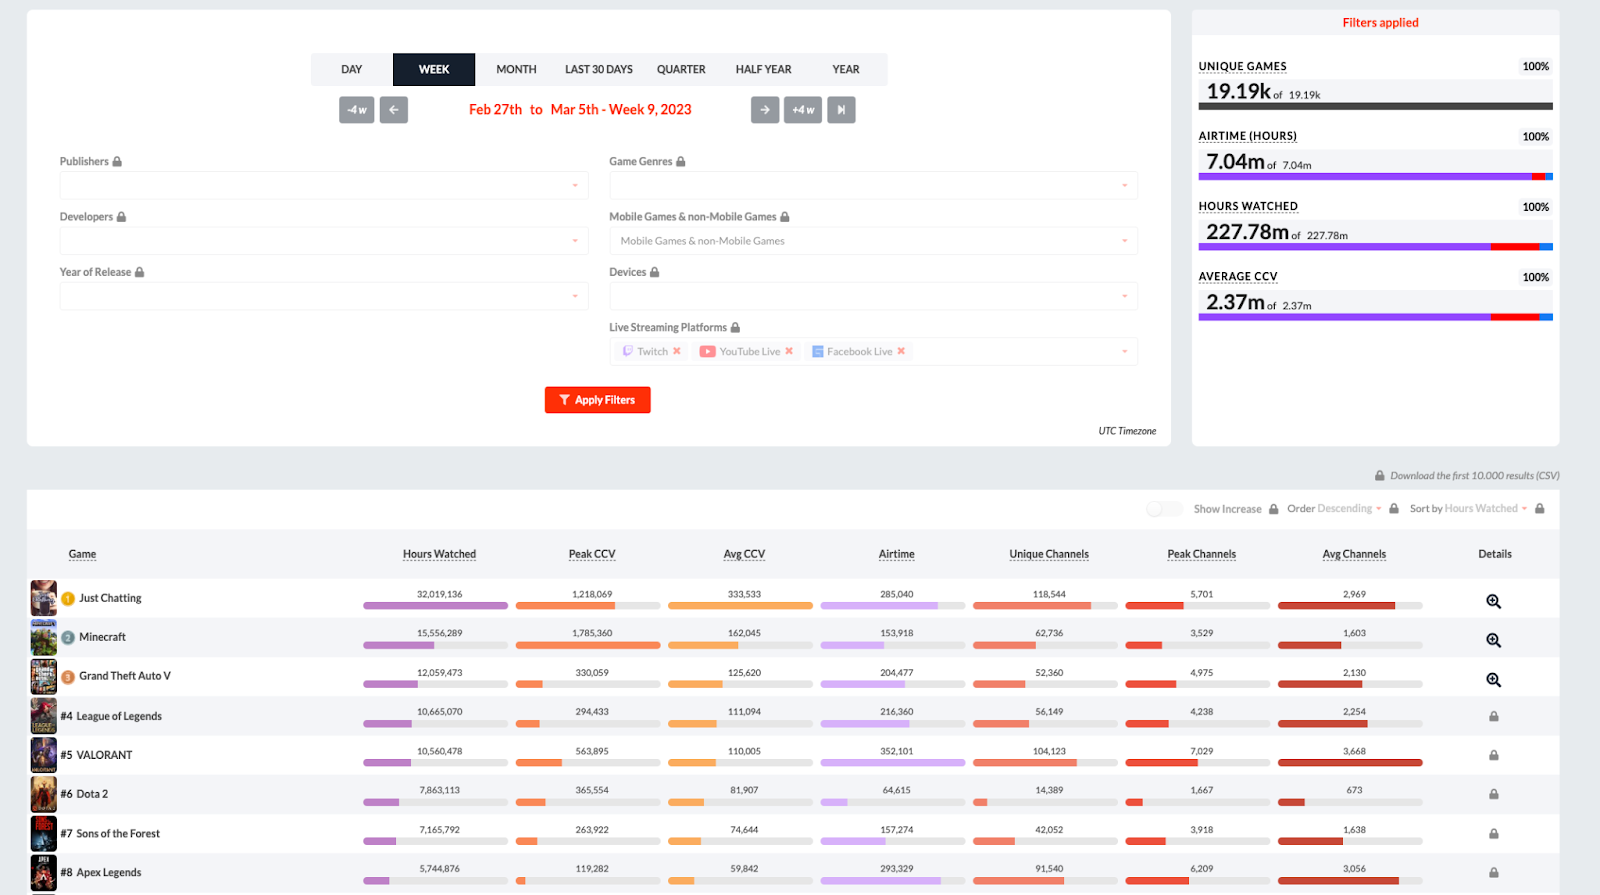1600x895 pixels.
Task: Switch to HALF YEAR tab
Action: pyautogui.click(x=763, y=69)
